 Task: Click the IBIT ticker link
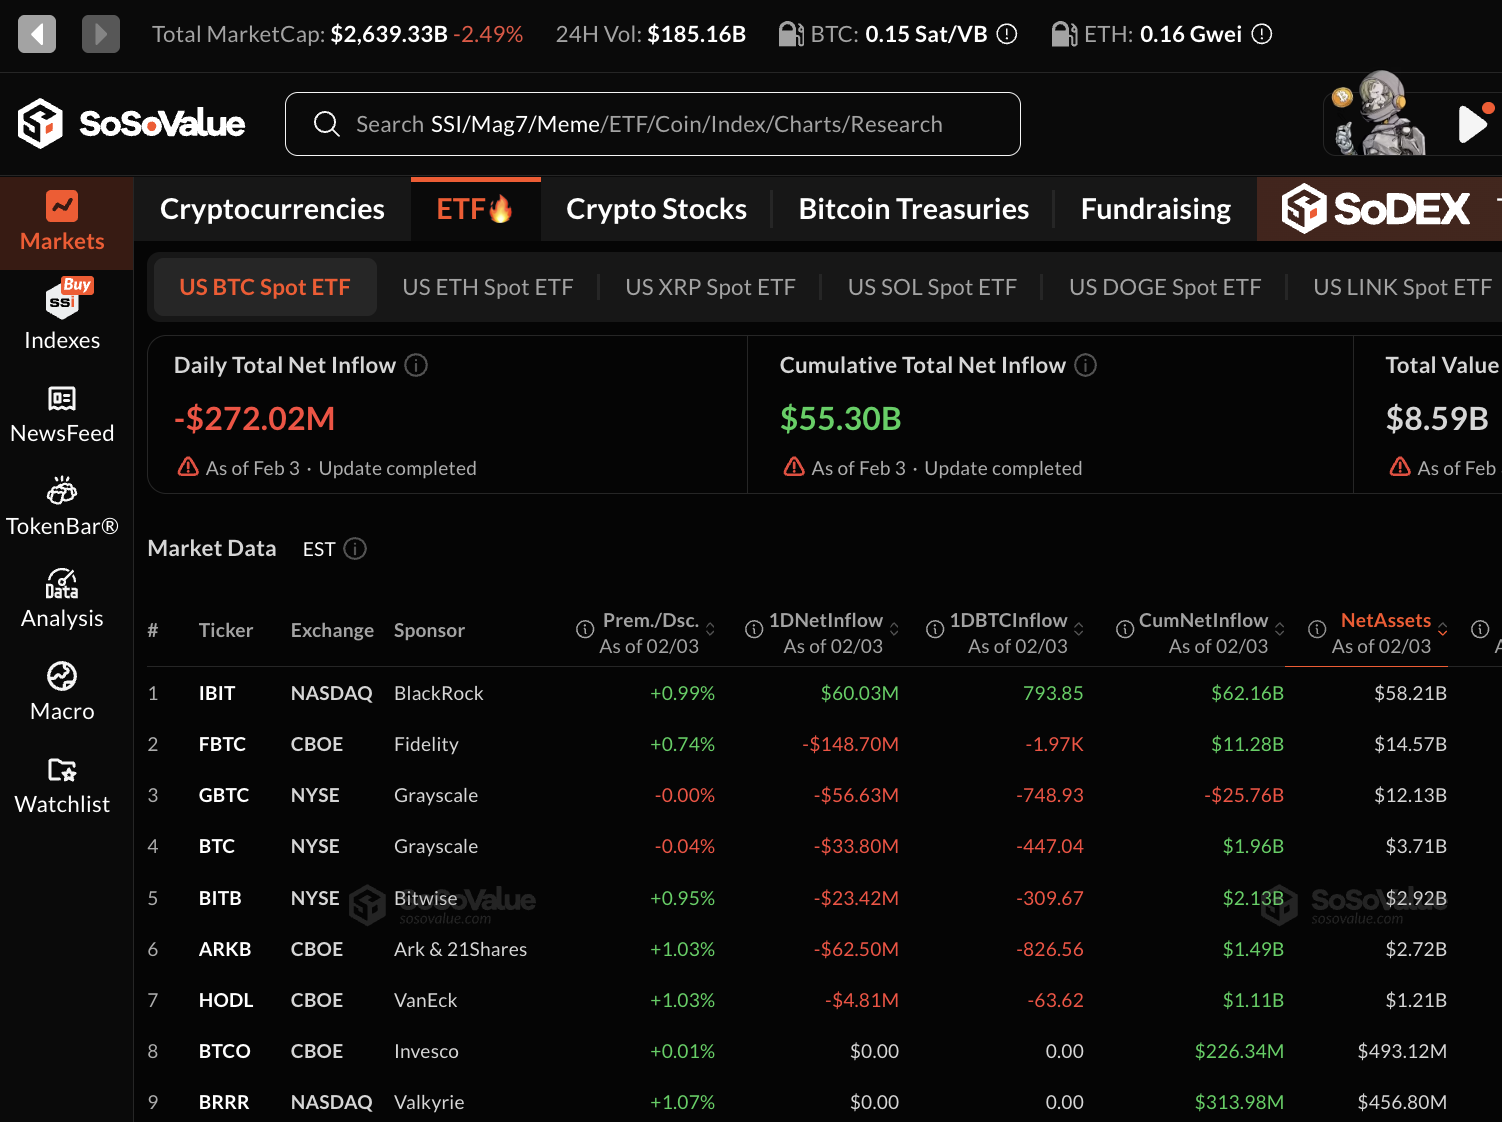coord(217,692)
